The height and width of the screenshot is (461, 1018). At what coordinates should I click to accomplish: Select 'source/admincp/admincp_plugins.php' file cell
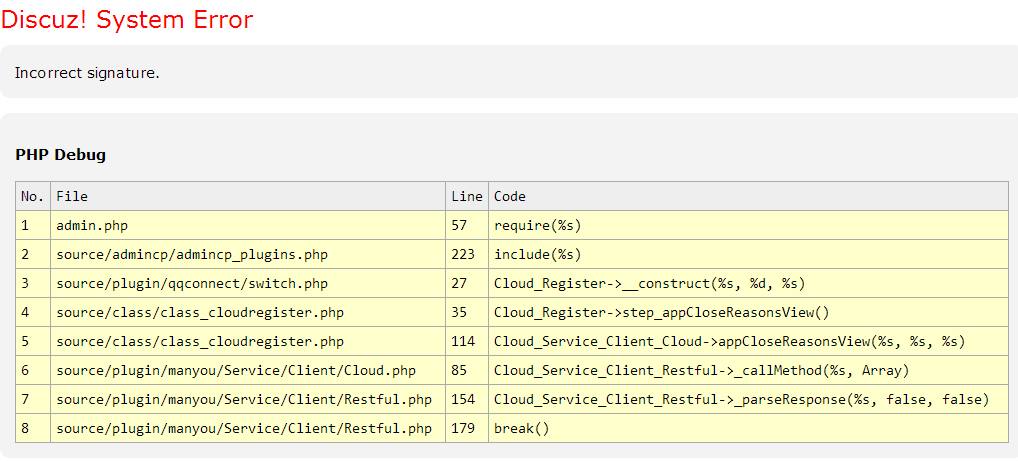click(248, 255)
